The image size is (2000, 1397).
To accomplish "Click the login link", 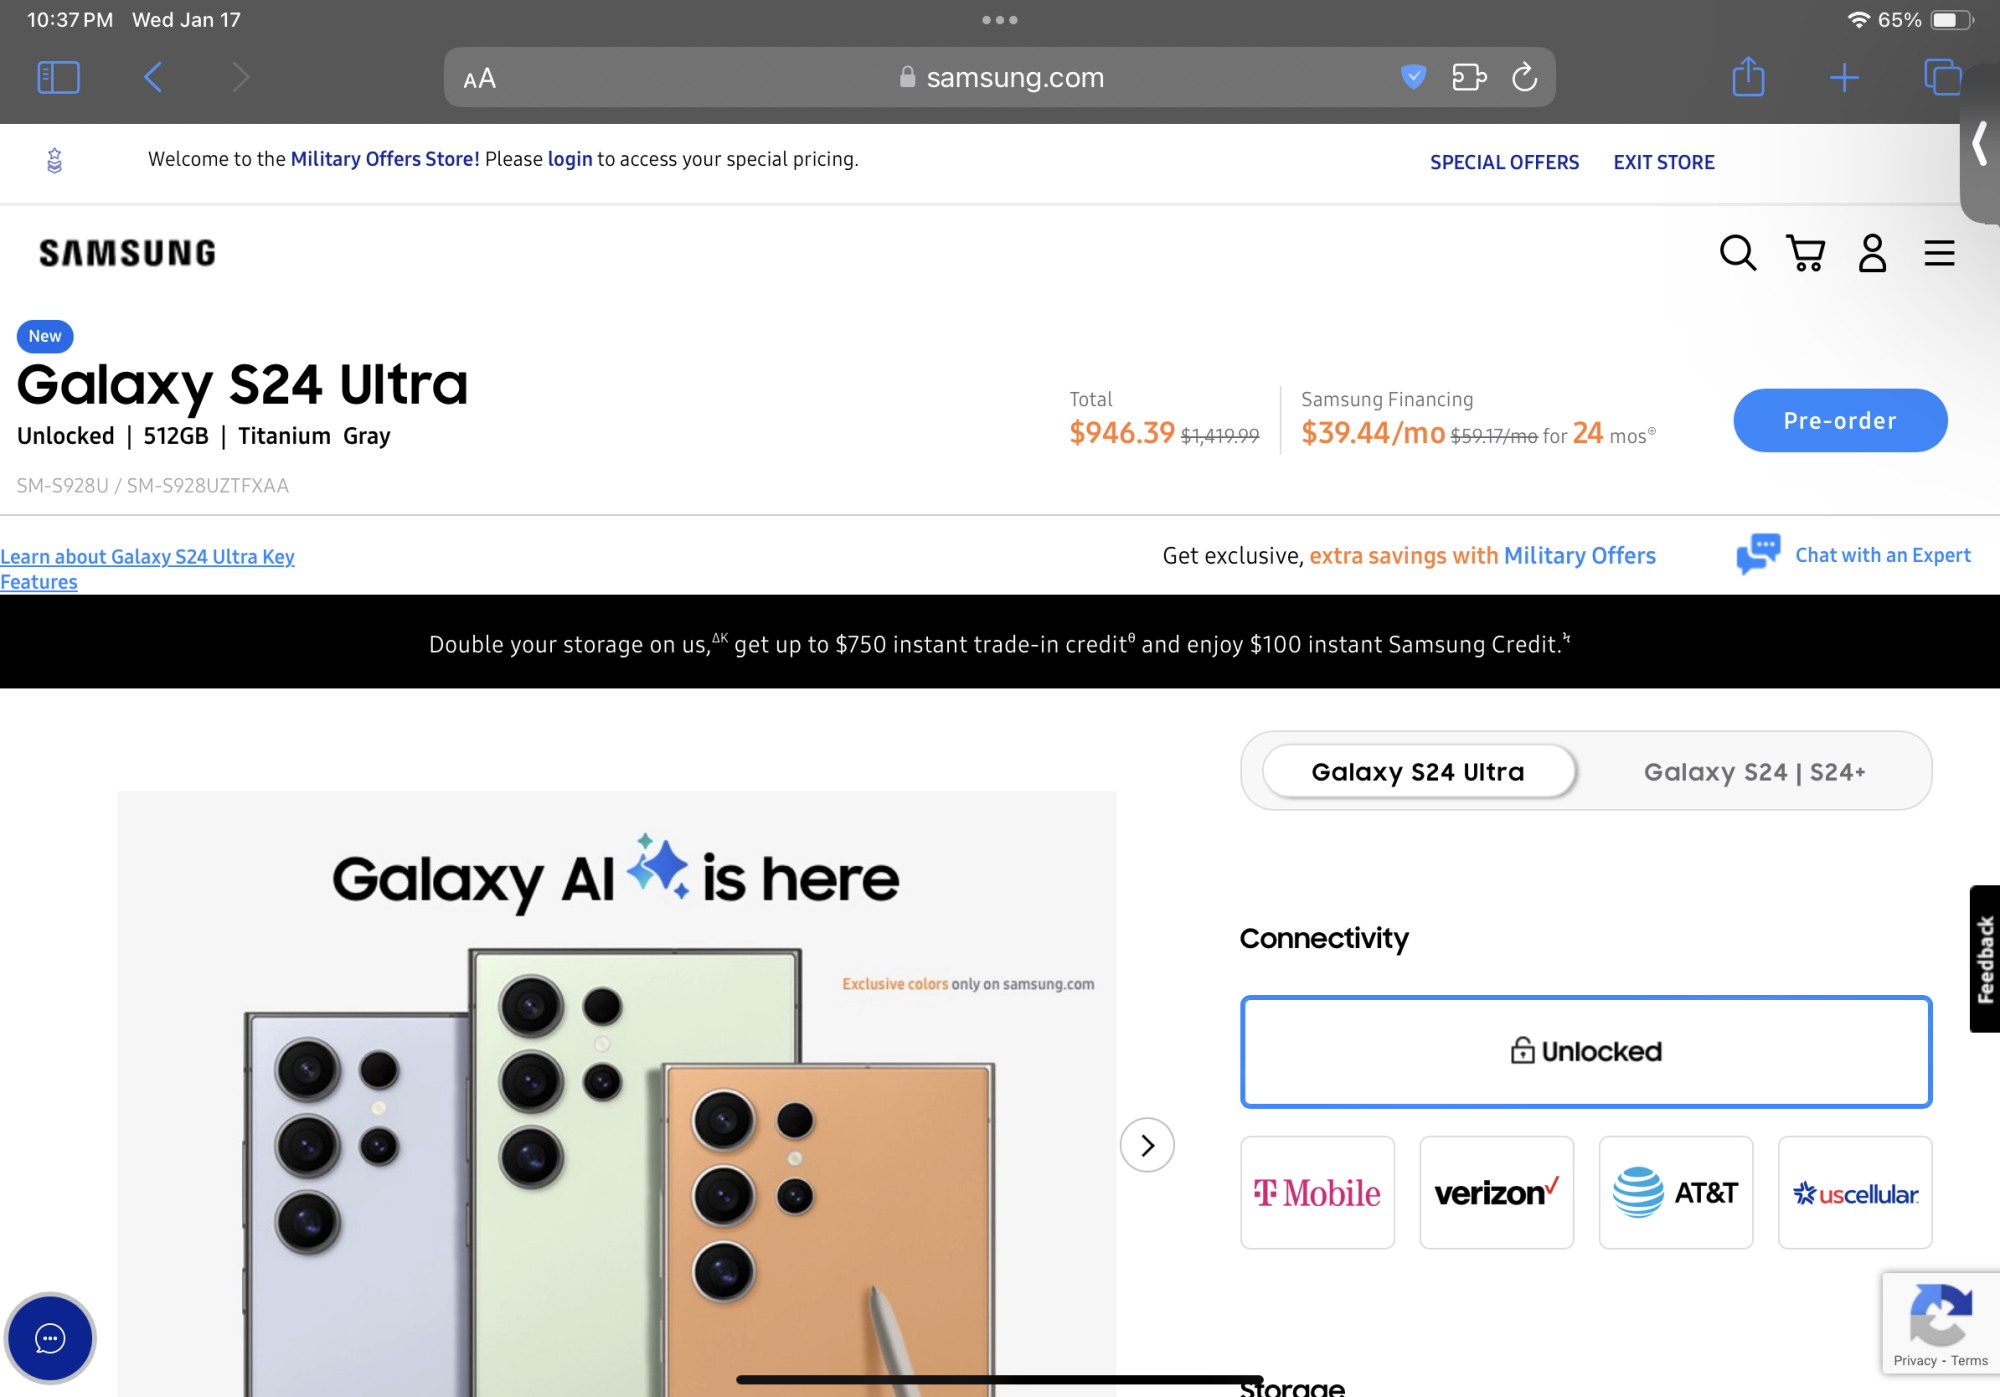I will pos(570,159).
